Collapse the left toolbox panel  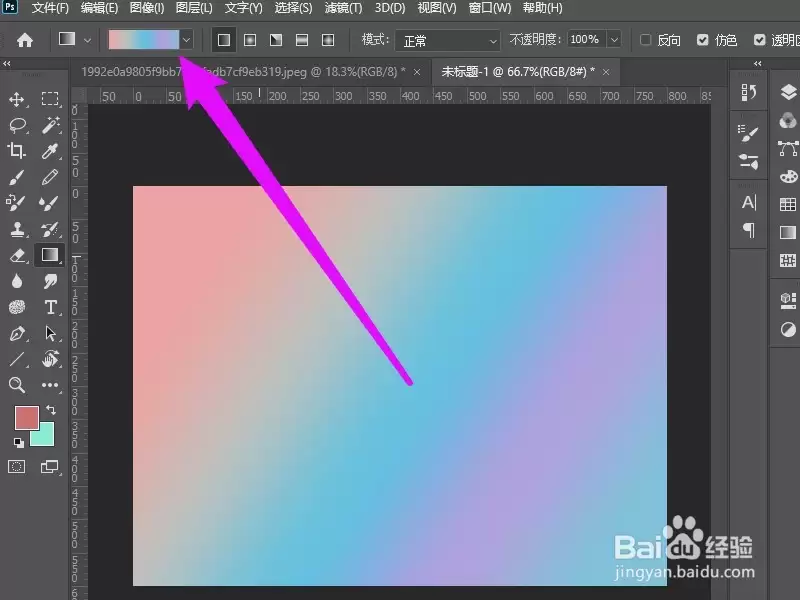[x=7, y=64]
